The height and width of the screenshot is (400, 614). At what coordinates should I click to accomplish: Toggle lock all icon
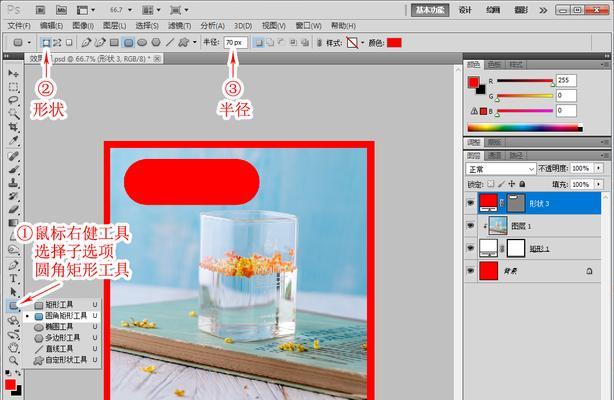(x=522, y=184)
